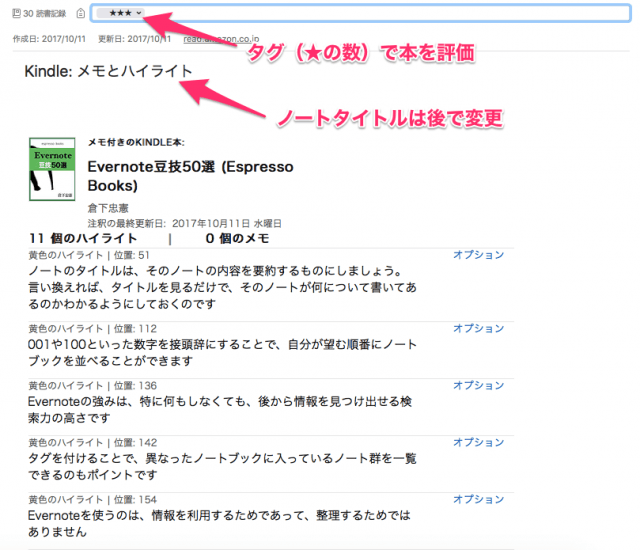
Task: Click the Evernote豆技50選 book cover thumbnail
Action: coord(52,169)
